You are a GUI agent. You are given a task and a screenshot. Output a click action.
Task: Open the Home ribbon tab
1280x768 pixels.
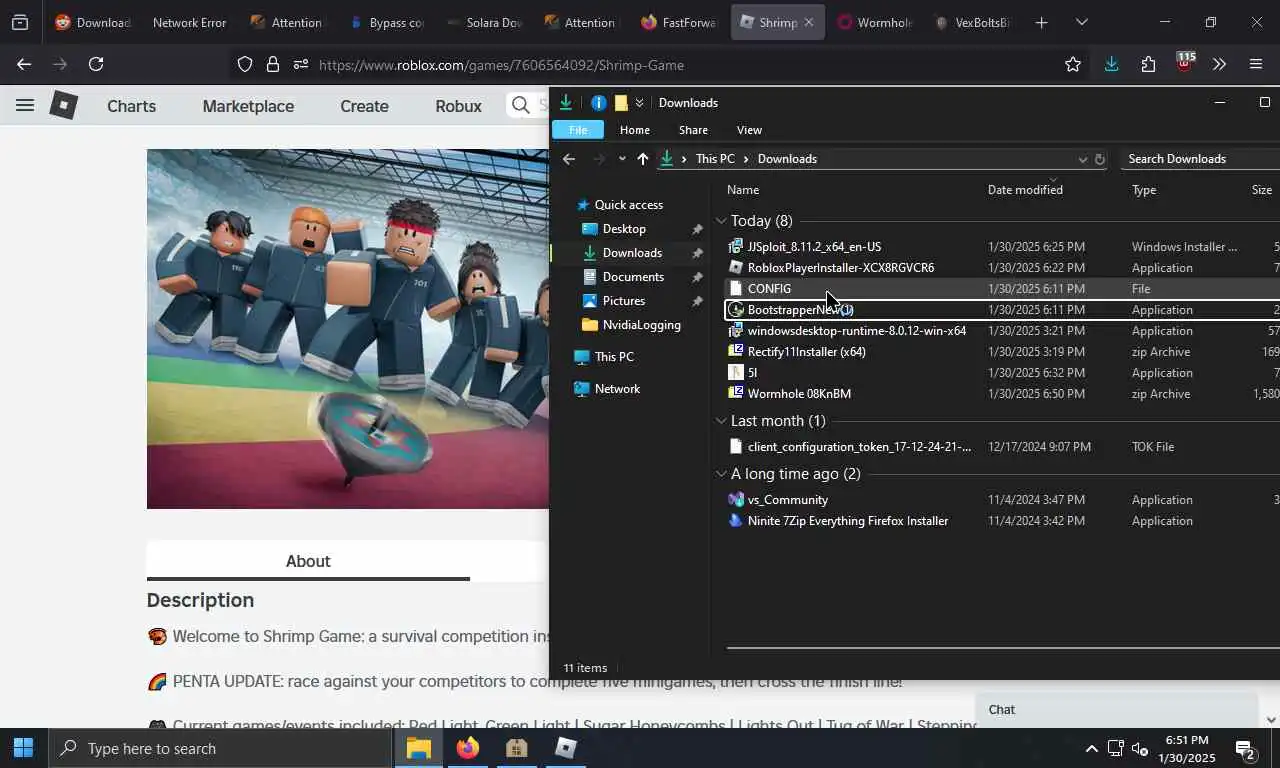tap(634, 130)
